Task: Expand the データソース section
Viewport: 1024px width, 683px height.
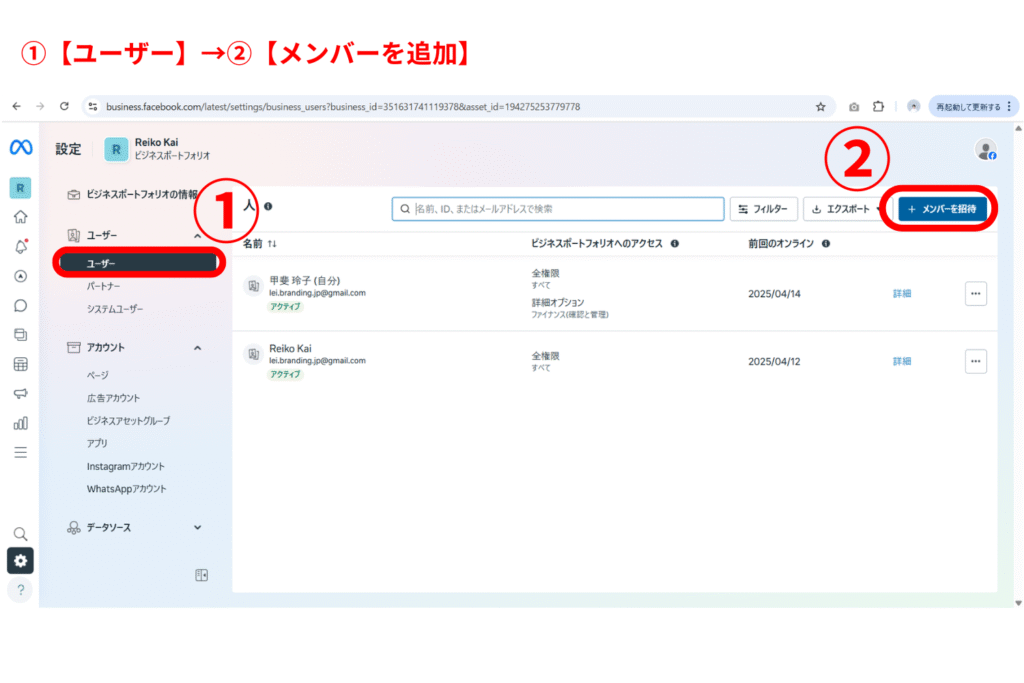Action: [x=197, y=528]
